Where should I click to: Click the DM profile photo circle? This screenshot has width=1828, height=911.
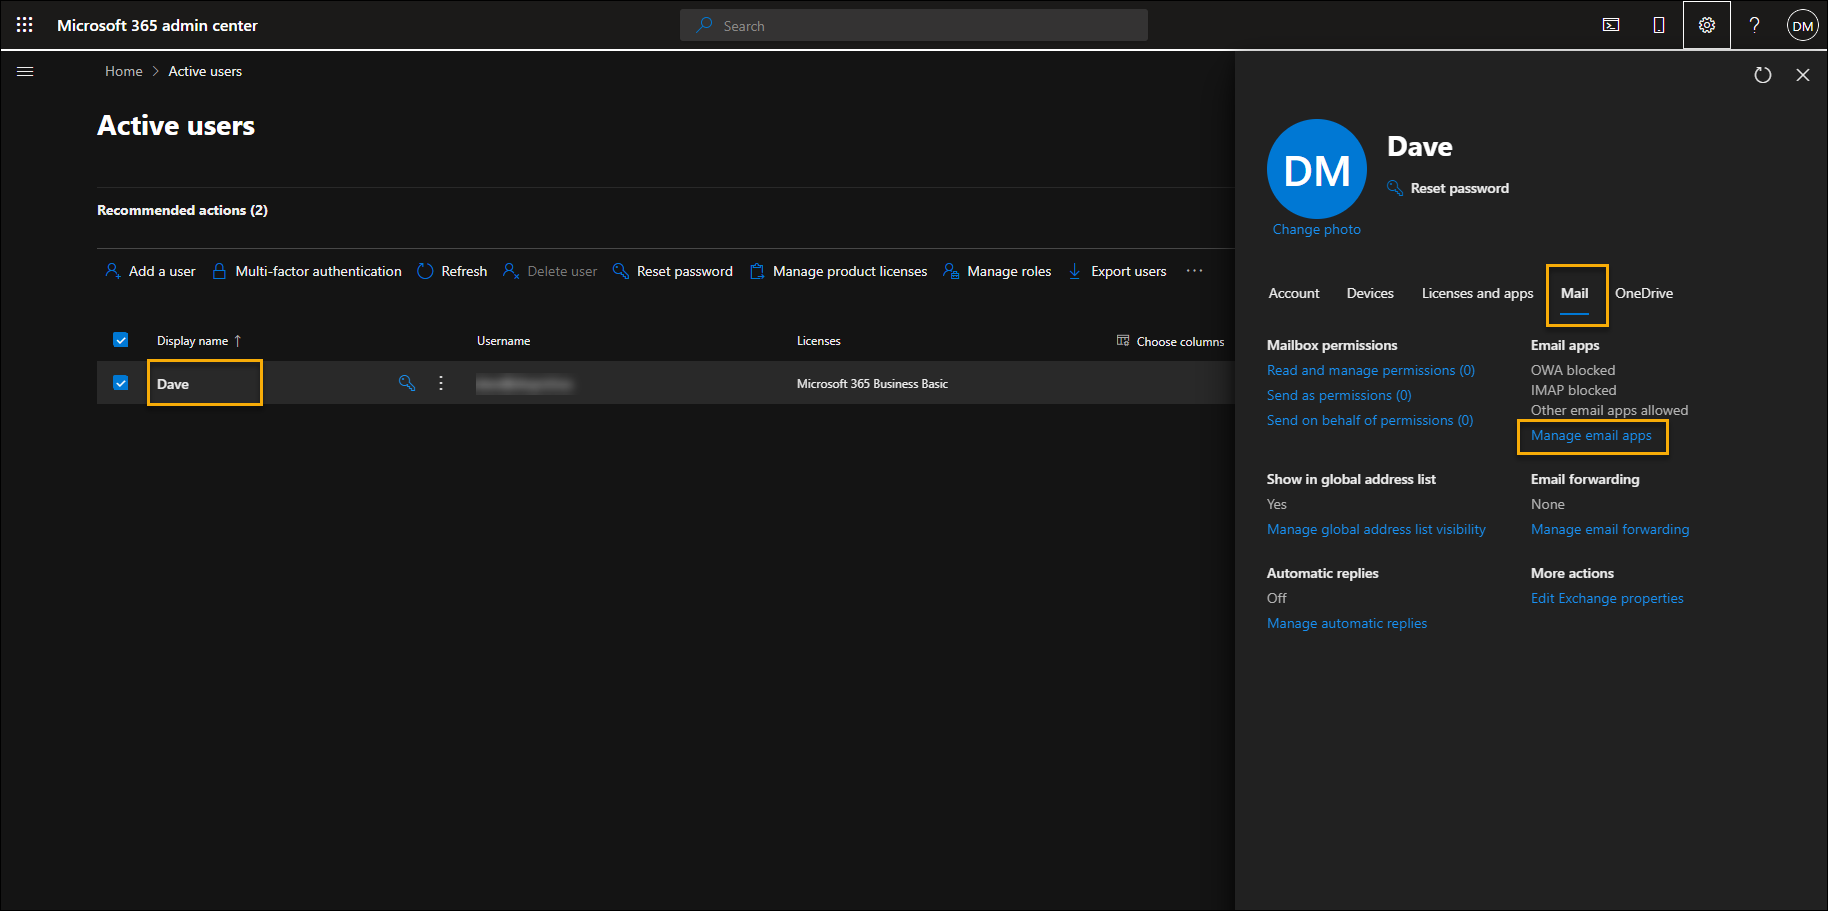pos(1317,169)
